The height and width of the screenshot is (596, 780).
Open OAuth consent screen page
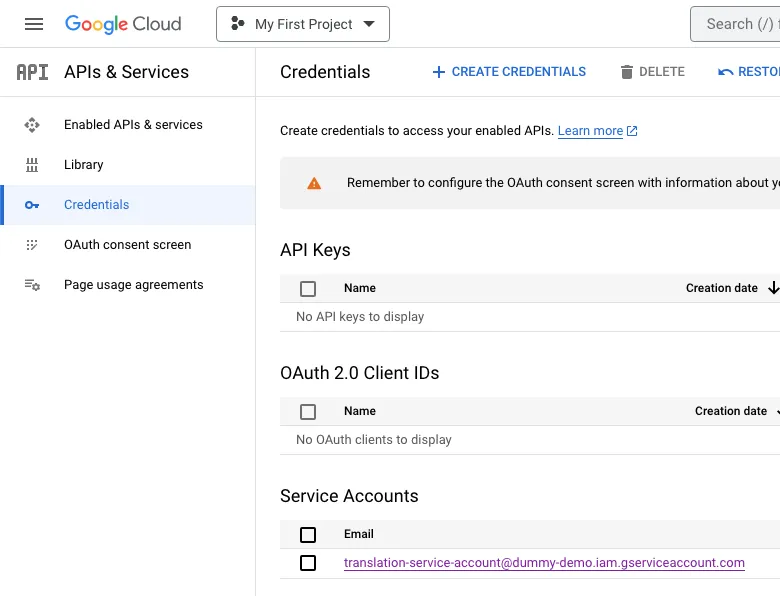(x=127, y=245)
